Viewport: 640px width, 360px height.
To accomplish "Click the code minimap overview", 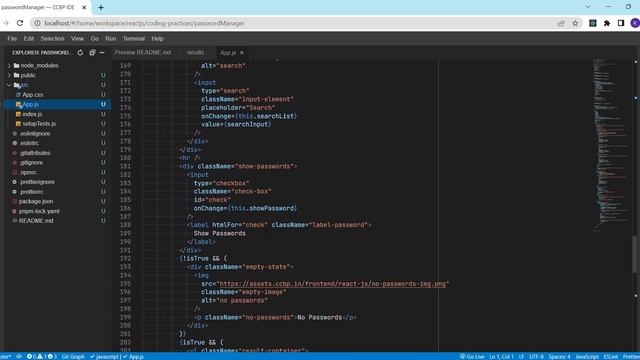I will [x=611, y=145].
